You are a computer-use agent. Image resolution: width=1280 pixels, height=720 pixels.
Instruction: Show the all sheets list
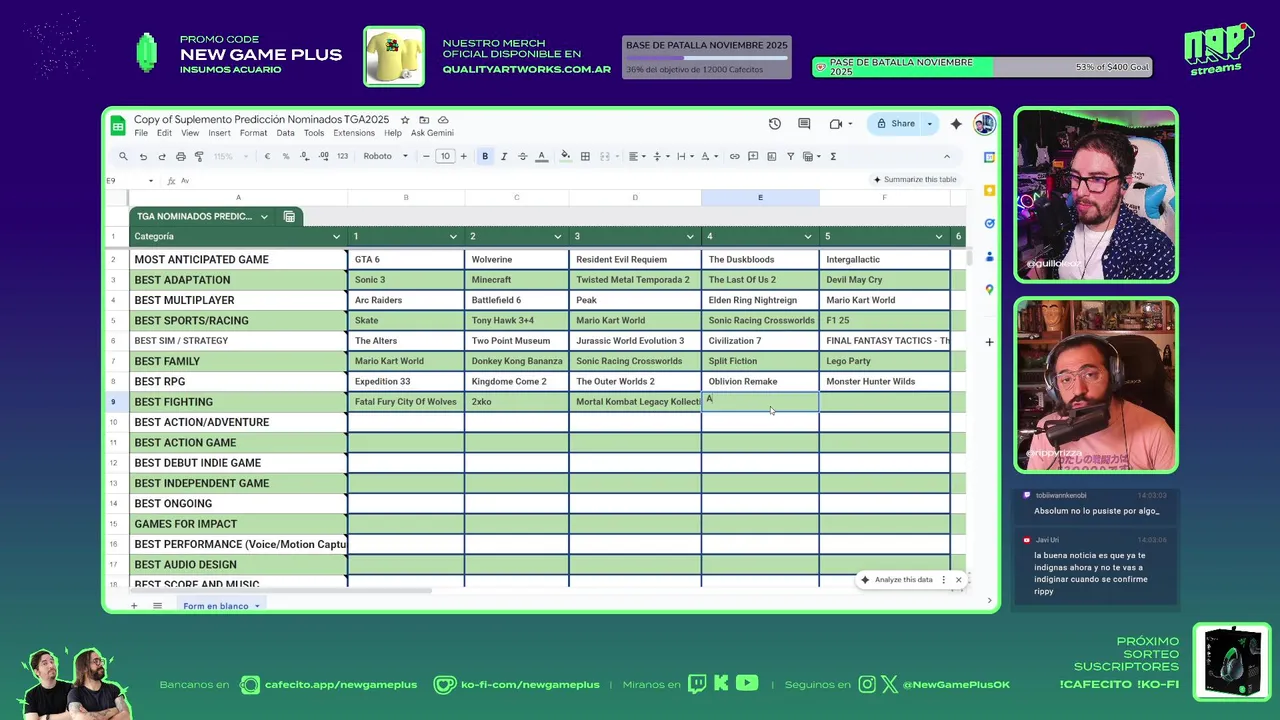point(157,606)
